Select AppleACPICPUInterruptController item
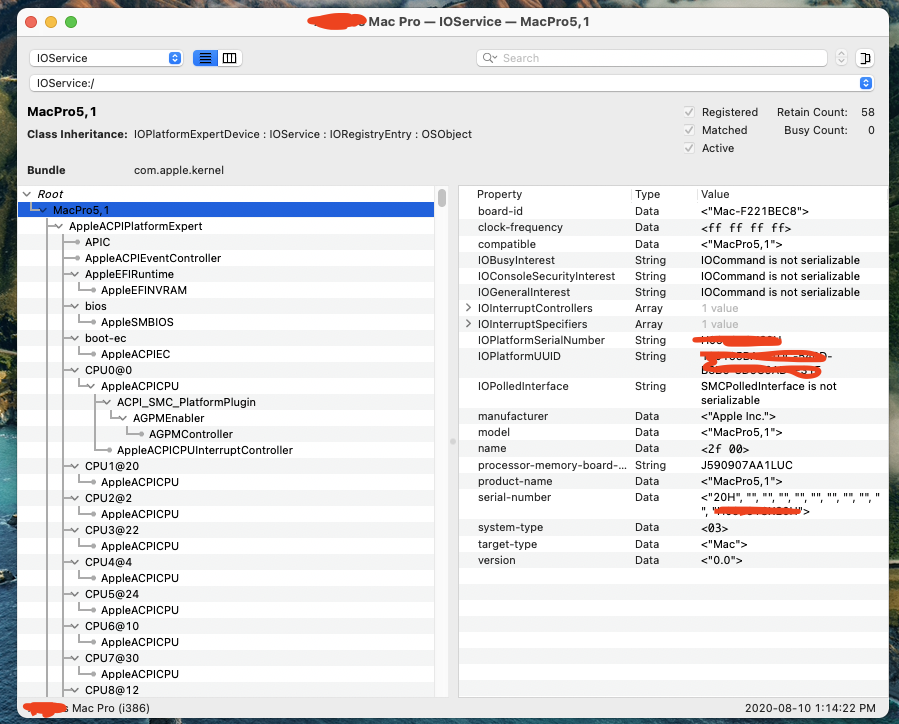Image resolution: width=899 pixels, height=724 pixels. [205, 450]
